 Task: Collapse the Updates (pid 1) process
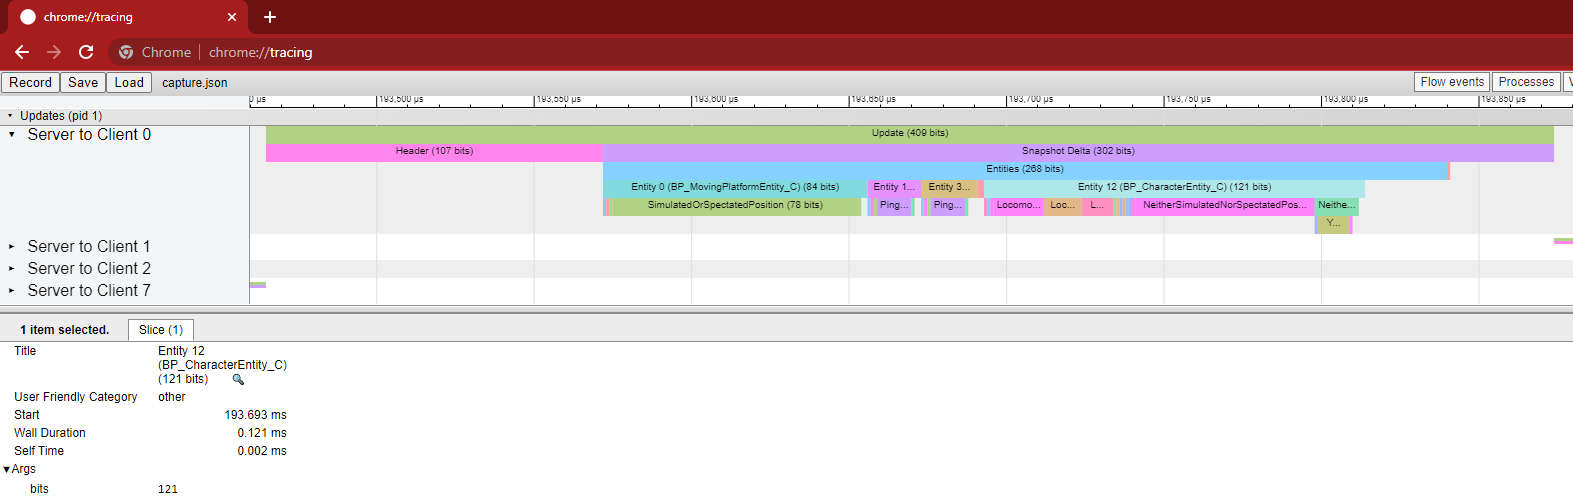coord(11,116)
